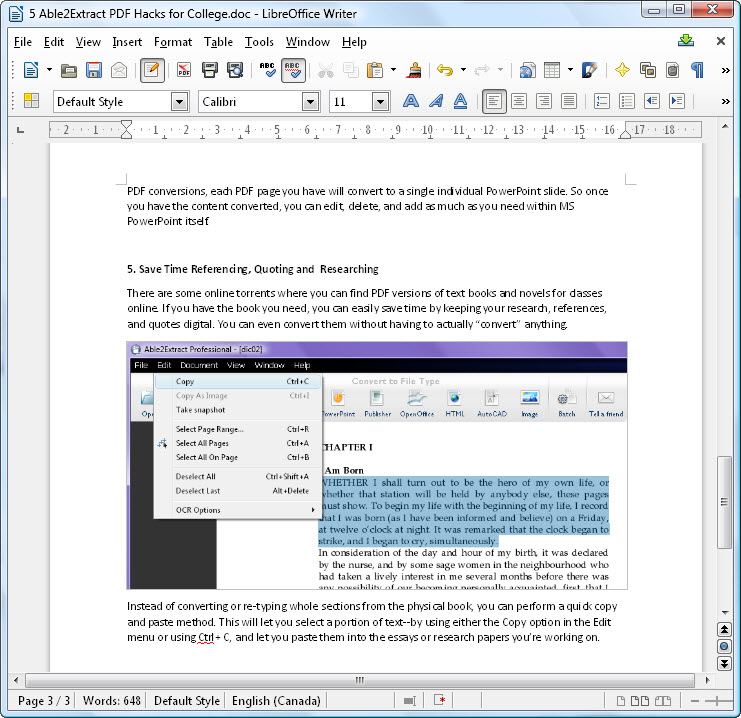Open the Paste options dropdown arrow
Screen dimensions: 741x718
pos(393,70)
